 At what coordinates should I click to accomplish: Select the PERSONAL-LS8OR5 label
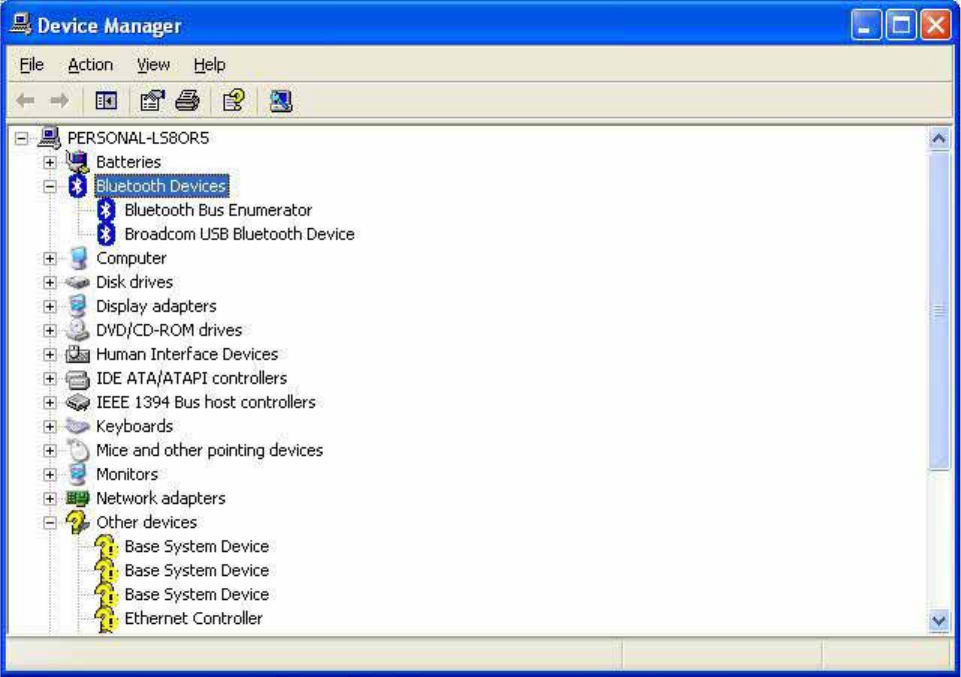[138, 138]
